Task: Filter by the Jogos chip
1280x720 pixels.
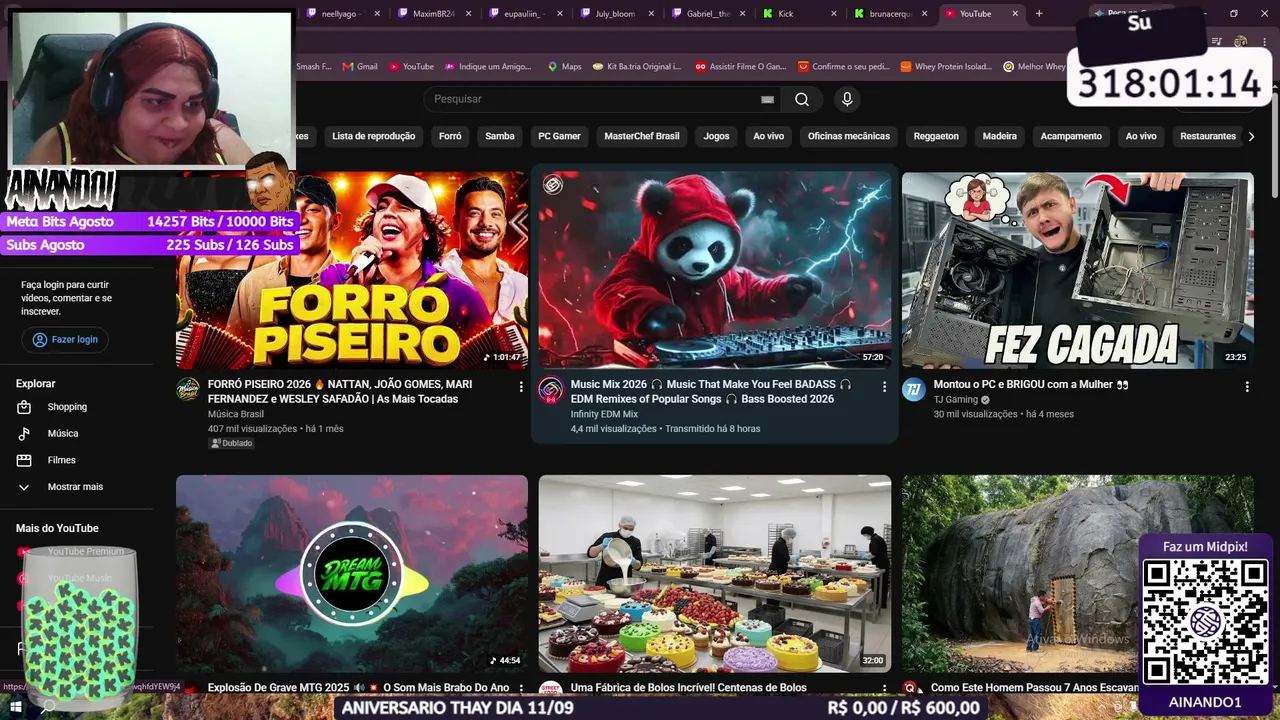Action: point(717,136)
